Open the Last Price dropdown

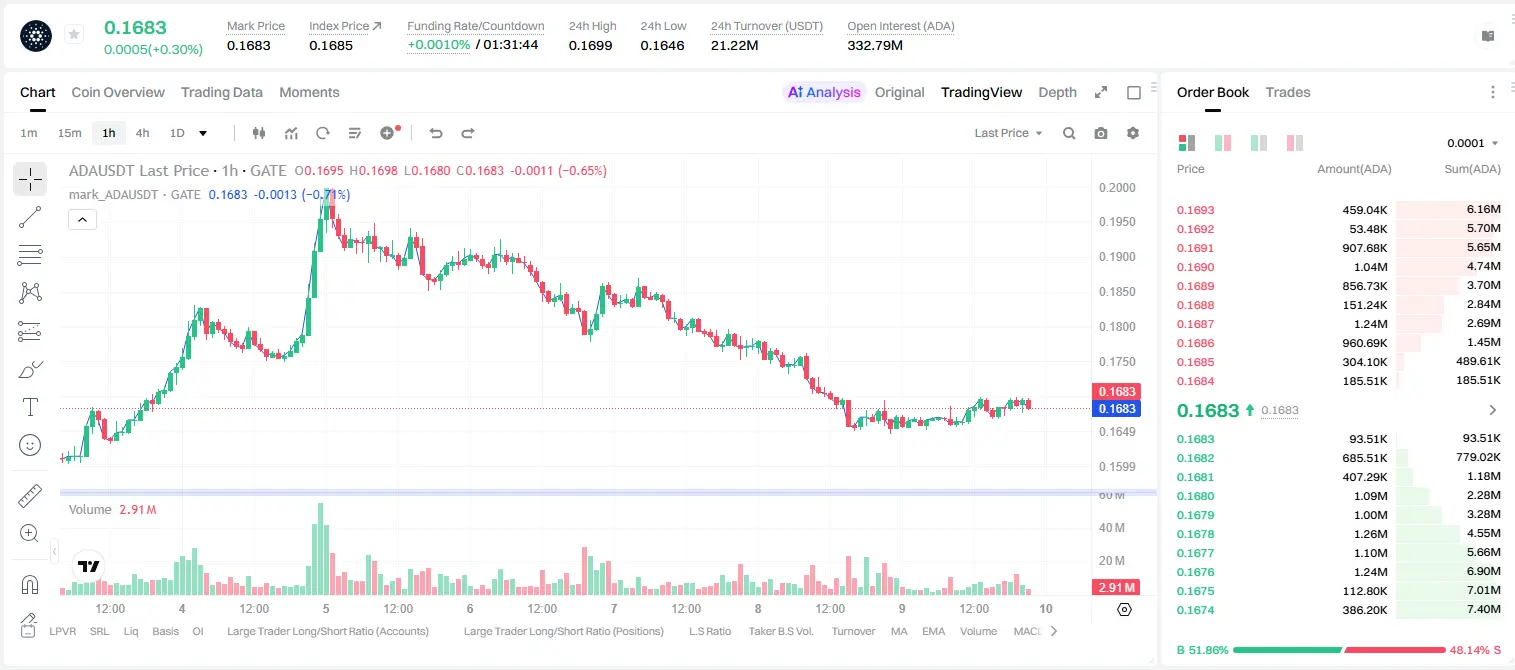click(1008, 133)
